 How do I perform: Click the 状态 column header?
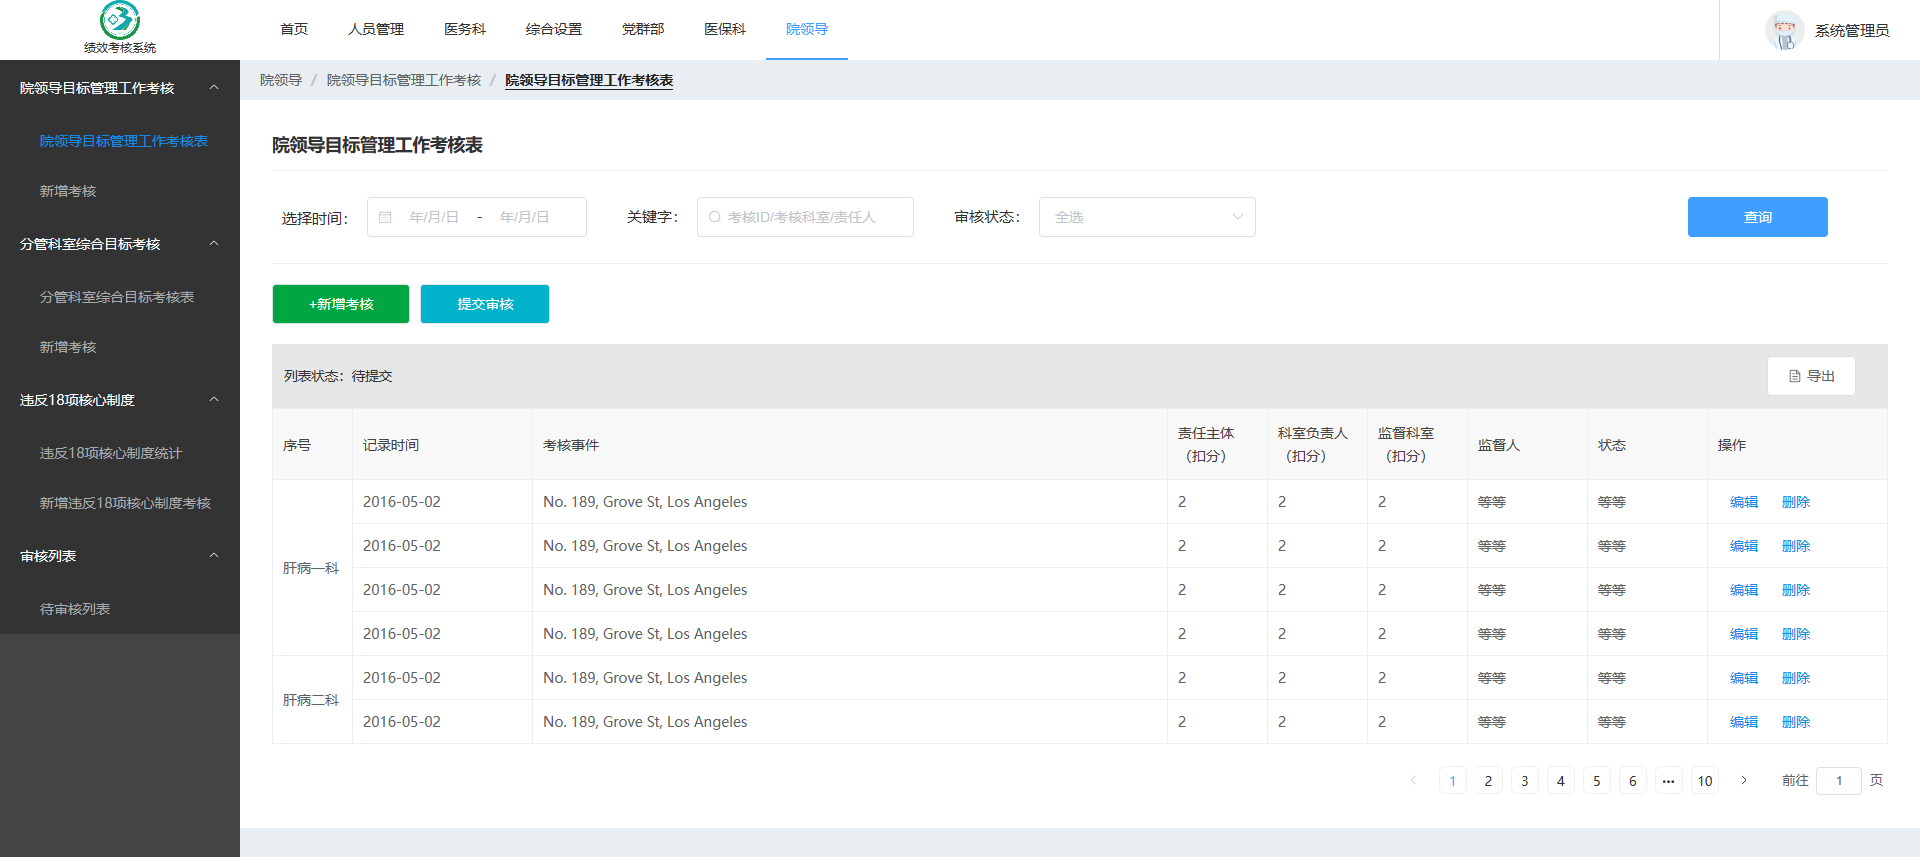[1647, 445]
